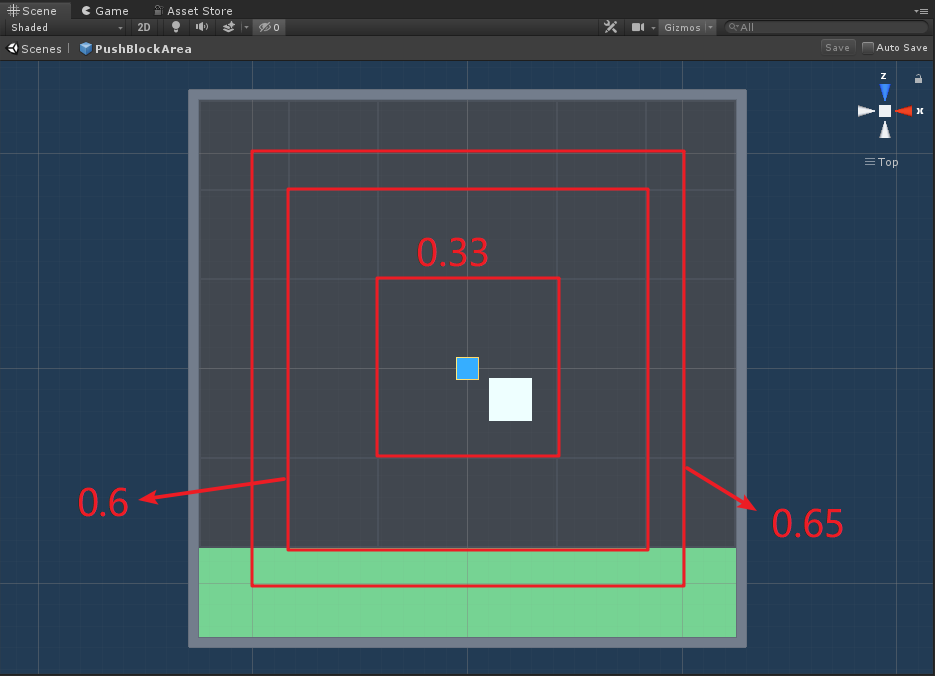Select the PushBlockArea prefab breadcrumb

pos(136,49)
